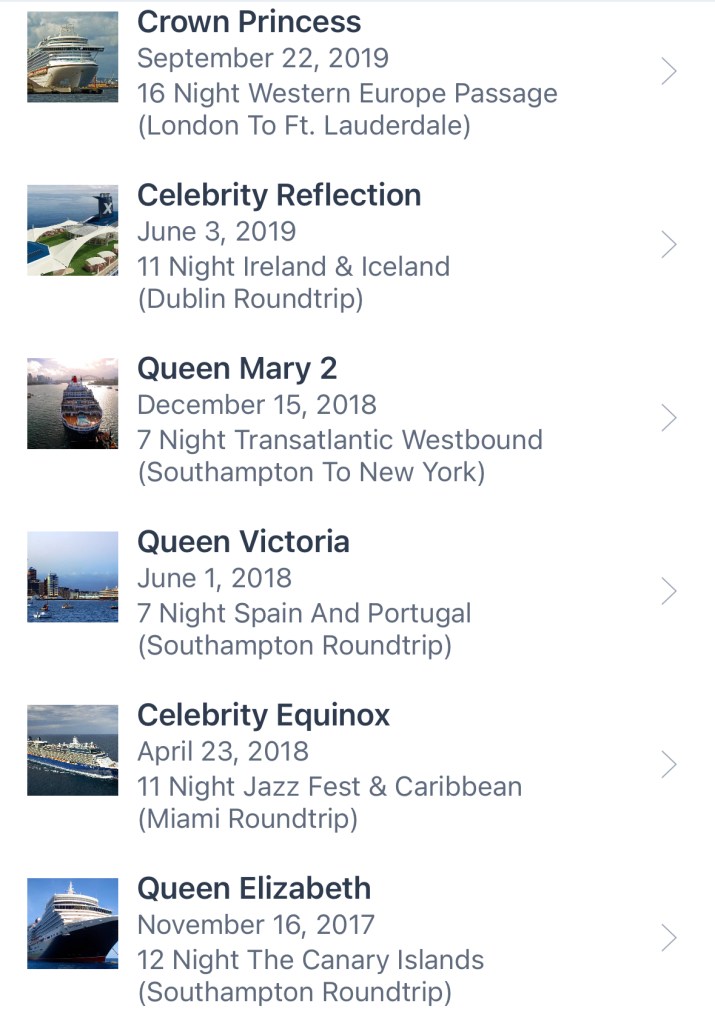Select the Celebrity Reflection cruise title
The height and width of the screenshot is (1023, 715).
coord(279,195)
